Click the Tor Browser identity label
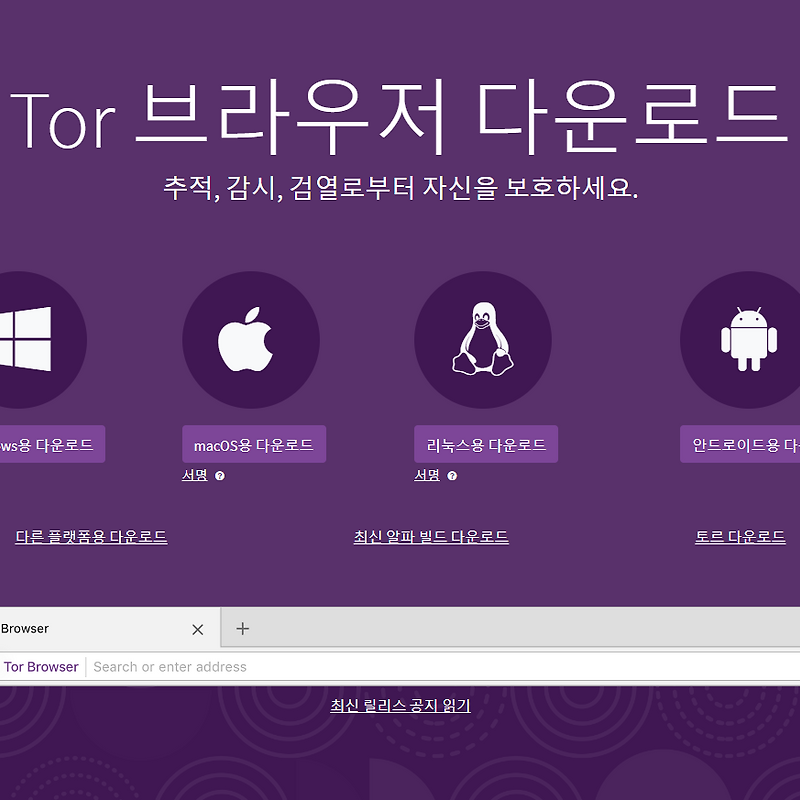 click(41, 667)
